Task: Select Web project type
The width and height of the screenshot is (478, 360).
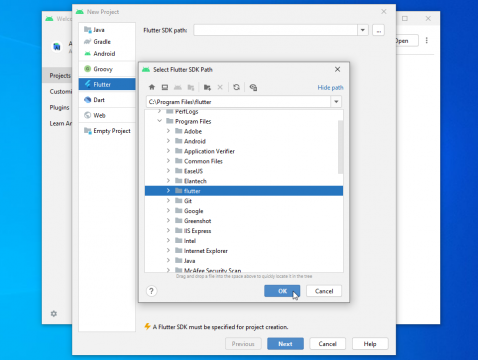Action: (107, 115)
